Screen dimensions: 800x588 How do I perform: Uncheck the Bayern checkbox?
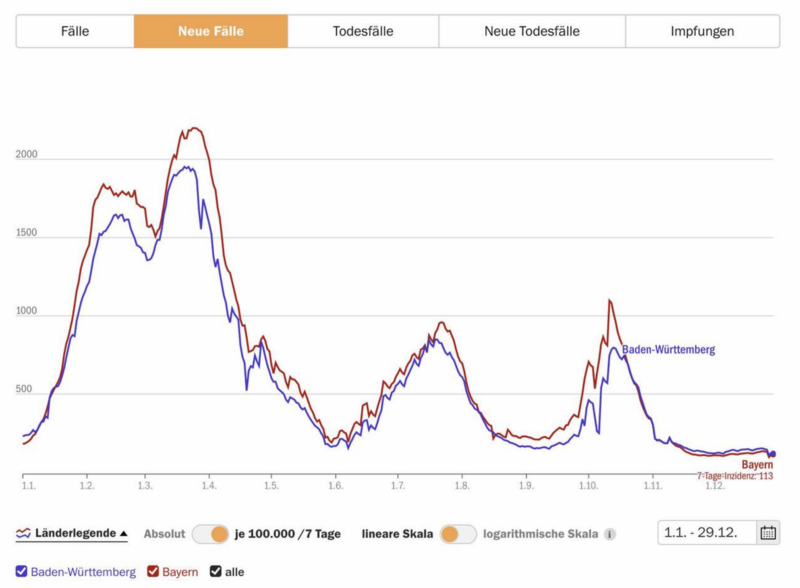(x=153, y=571)
